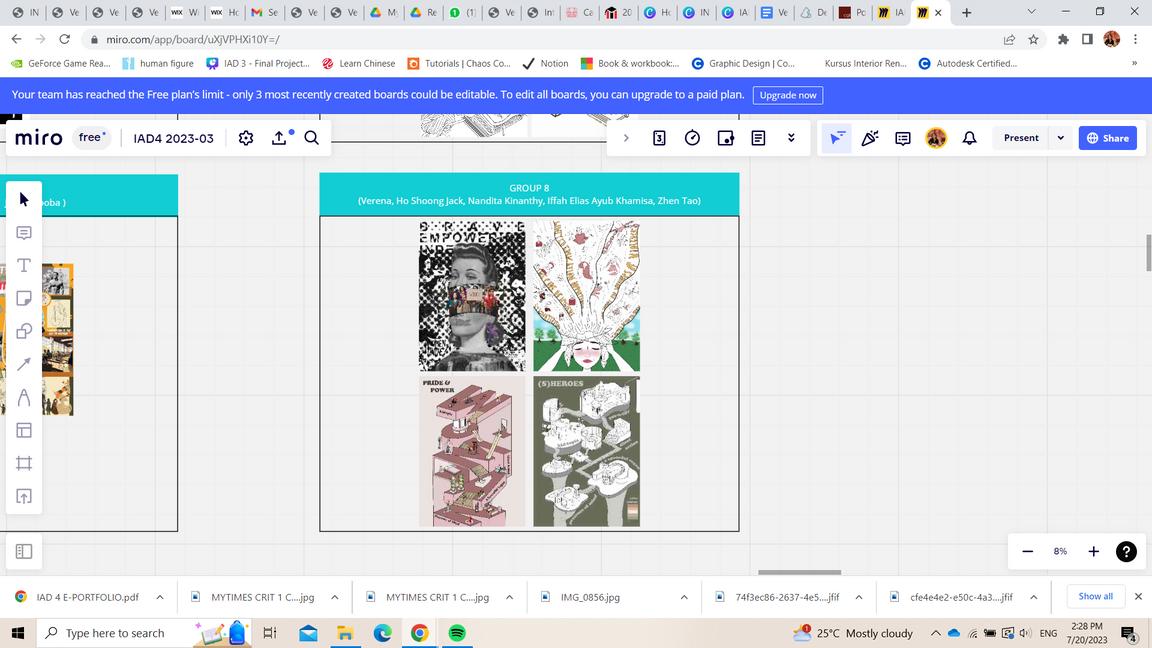
Task: Select the Text tool
Action: pyautogui.click(x=24, y=265)
